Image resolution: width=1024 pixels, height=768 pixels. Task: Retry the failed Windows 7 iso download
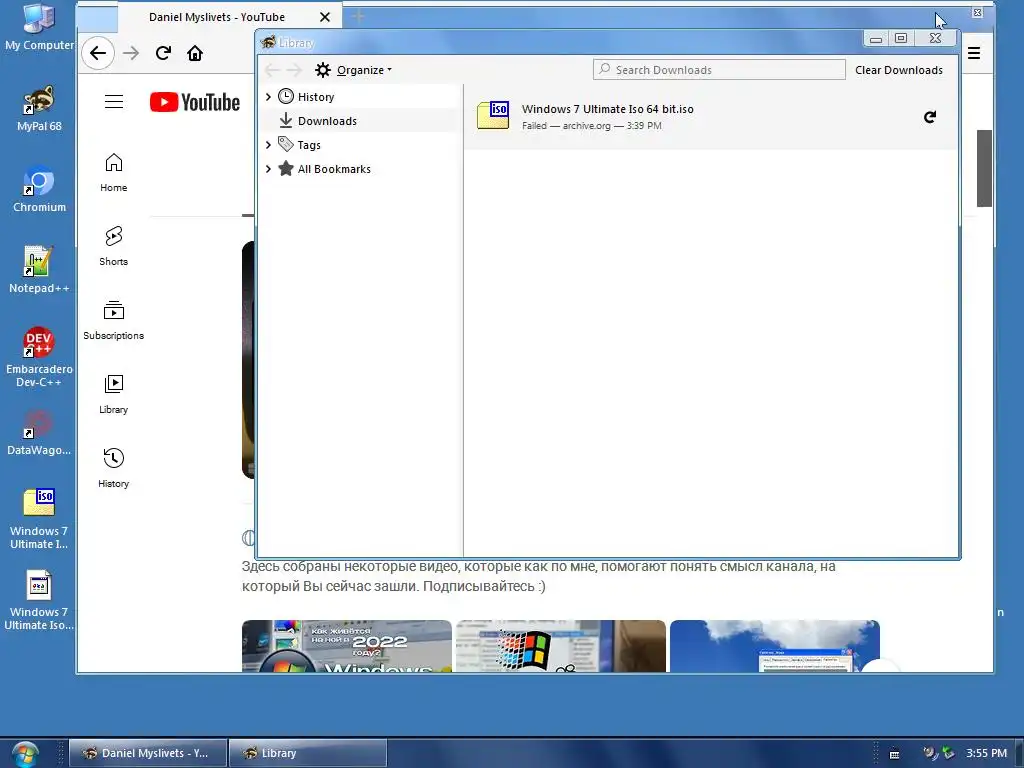(930, 117)
